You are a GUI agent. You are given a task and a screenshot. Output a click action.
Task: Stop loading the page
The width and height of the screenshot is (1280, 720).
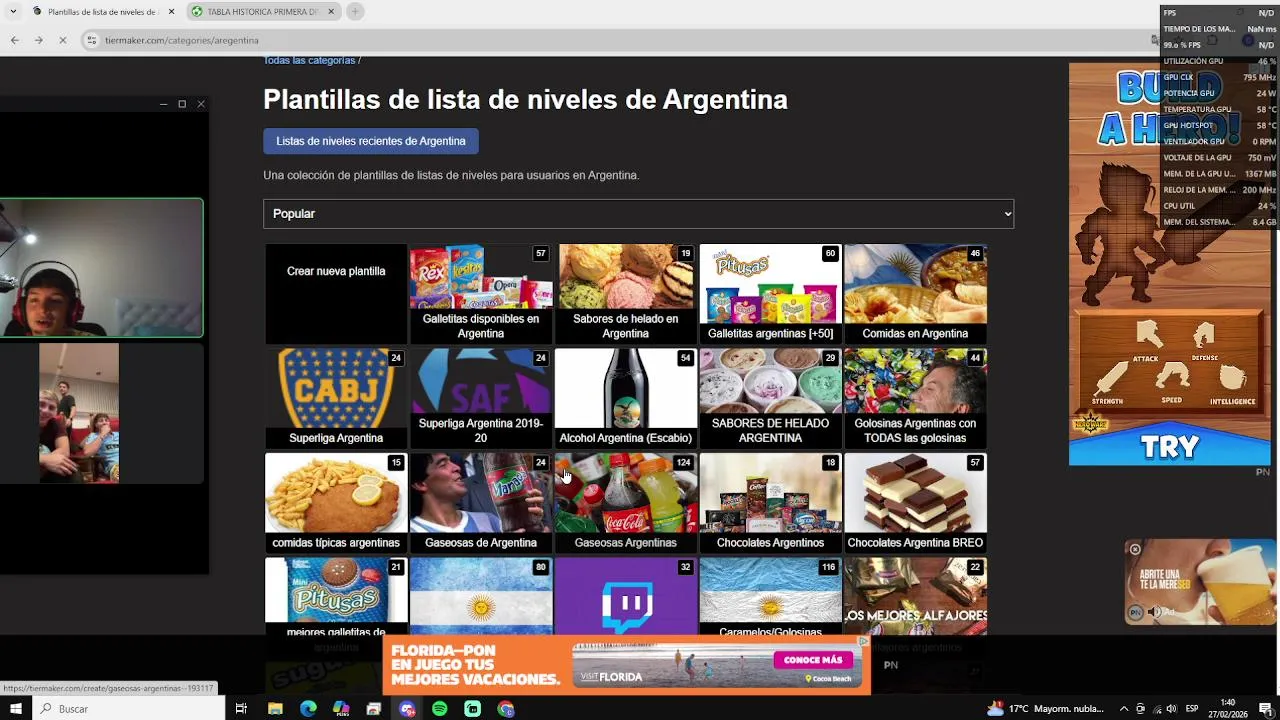tap(62, 40)
